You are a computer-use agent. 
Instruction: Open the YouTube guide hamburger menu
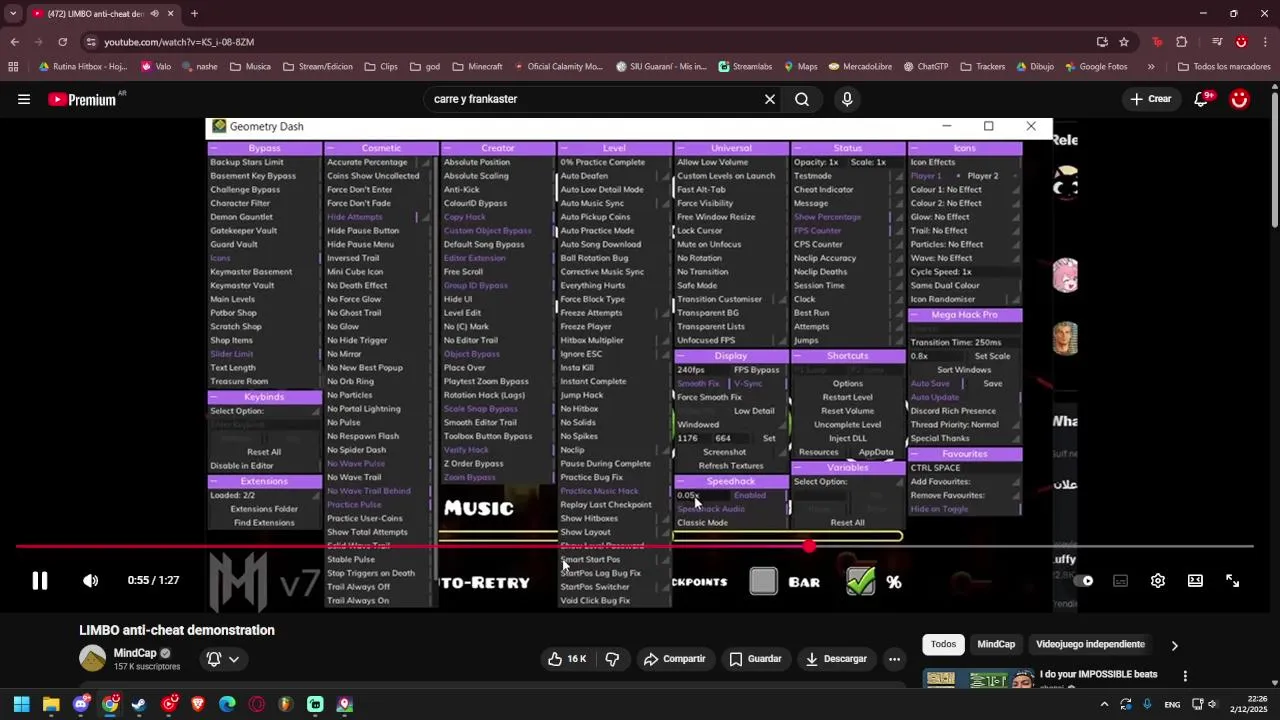[24, 99]
